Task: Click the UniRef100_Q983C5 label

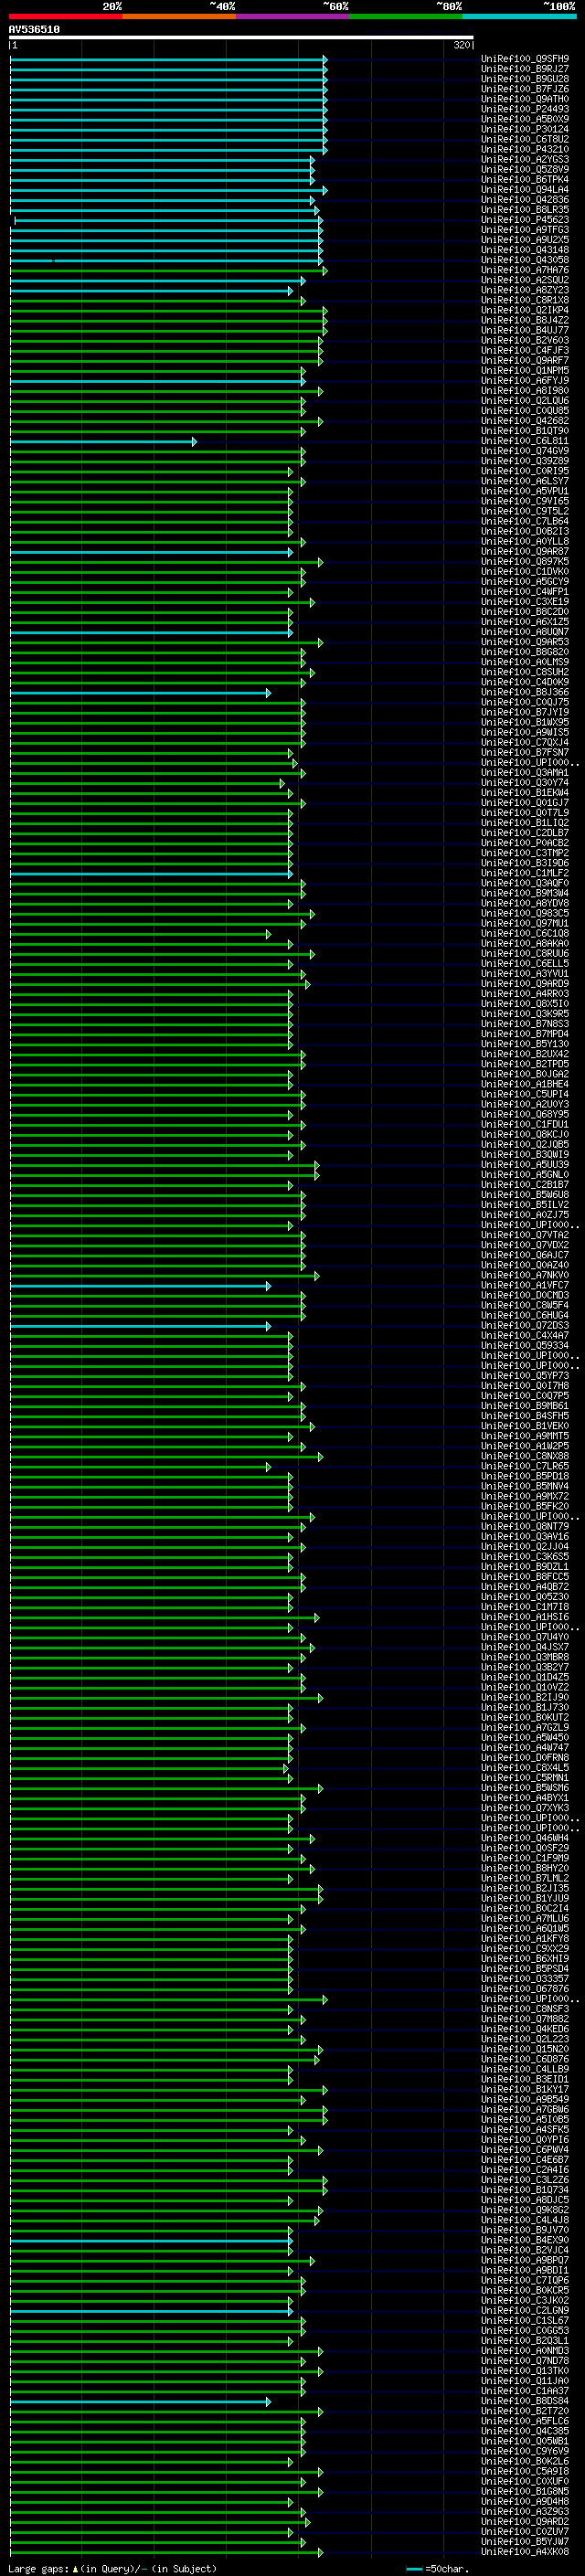Action: [525, 914]
